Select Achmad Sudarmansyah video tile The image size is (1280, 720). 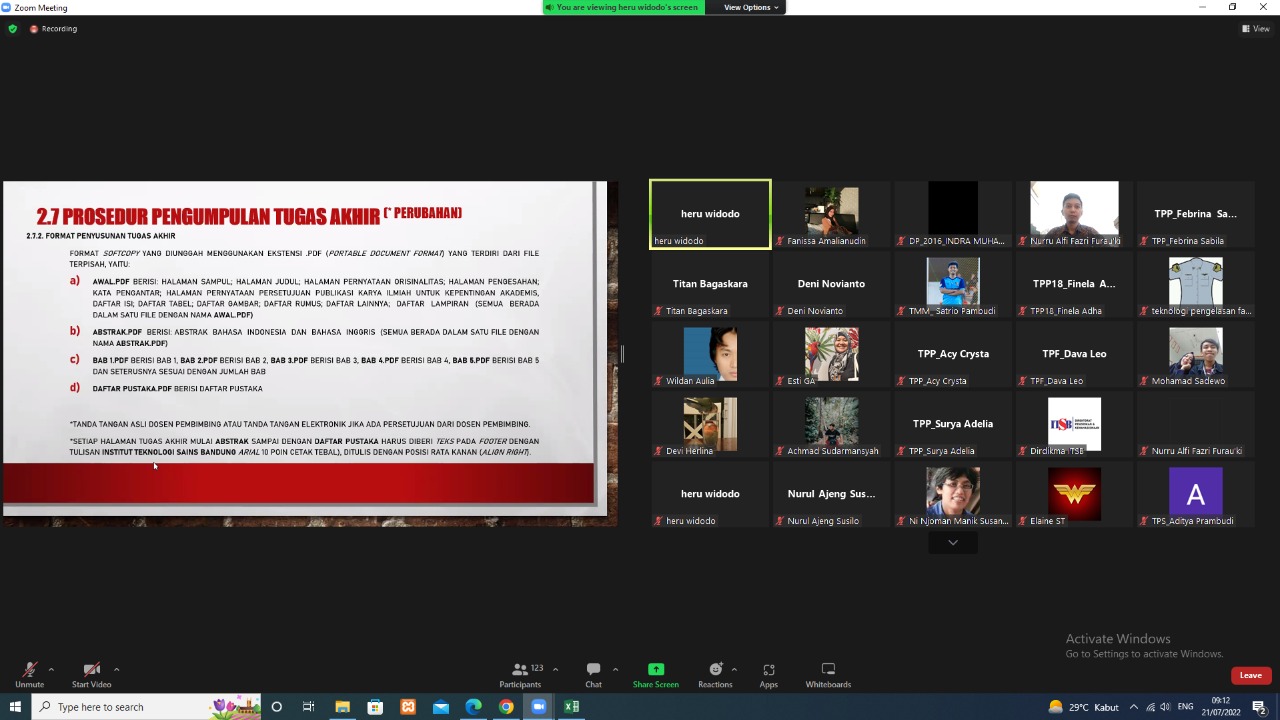click(831, 423)
